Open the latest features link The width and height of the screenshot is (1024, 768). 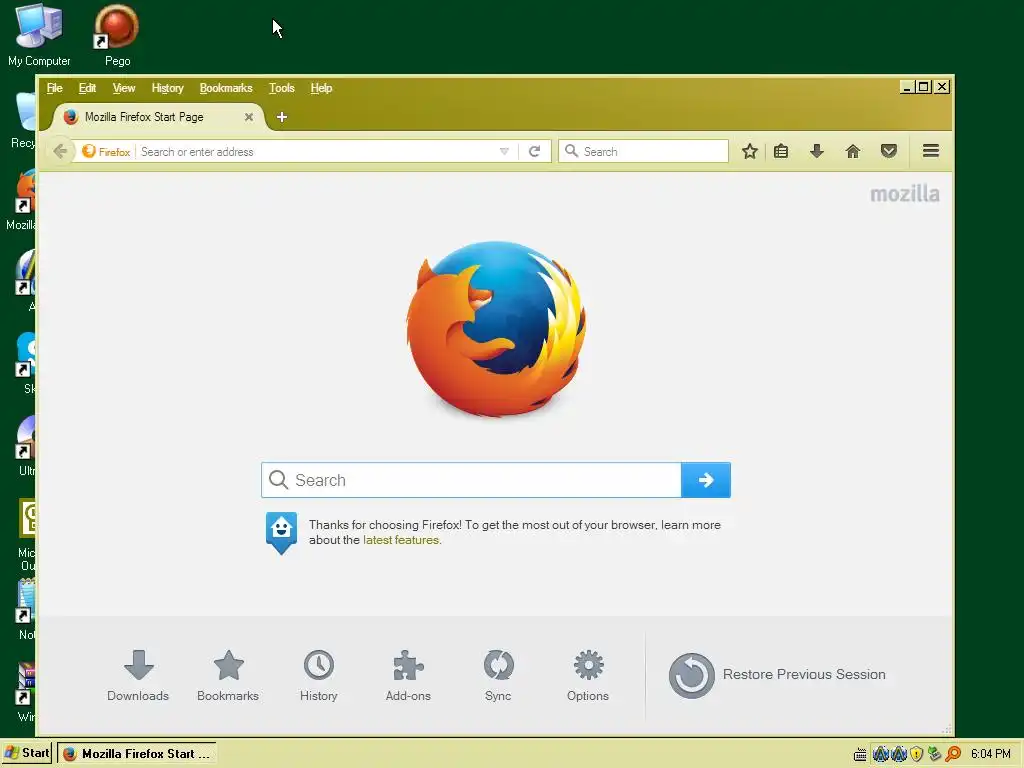coord(401,540)
